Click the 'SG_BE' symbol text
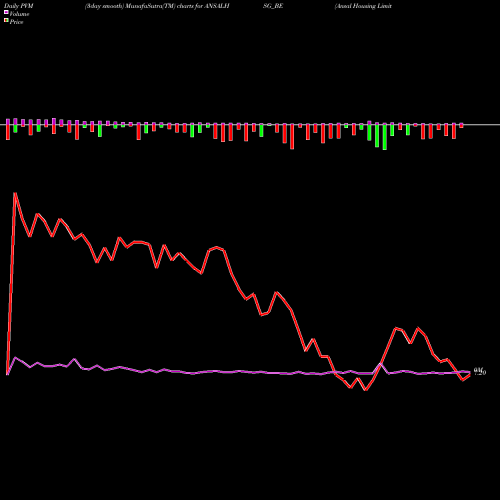This screenshot has width=500, height=500. point(273,6)
